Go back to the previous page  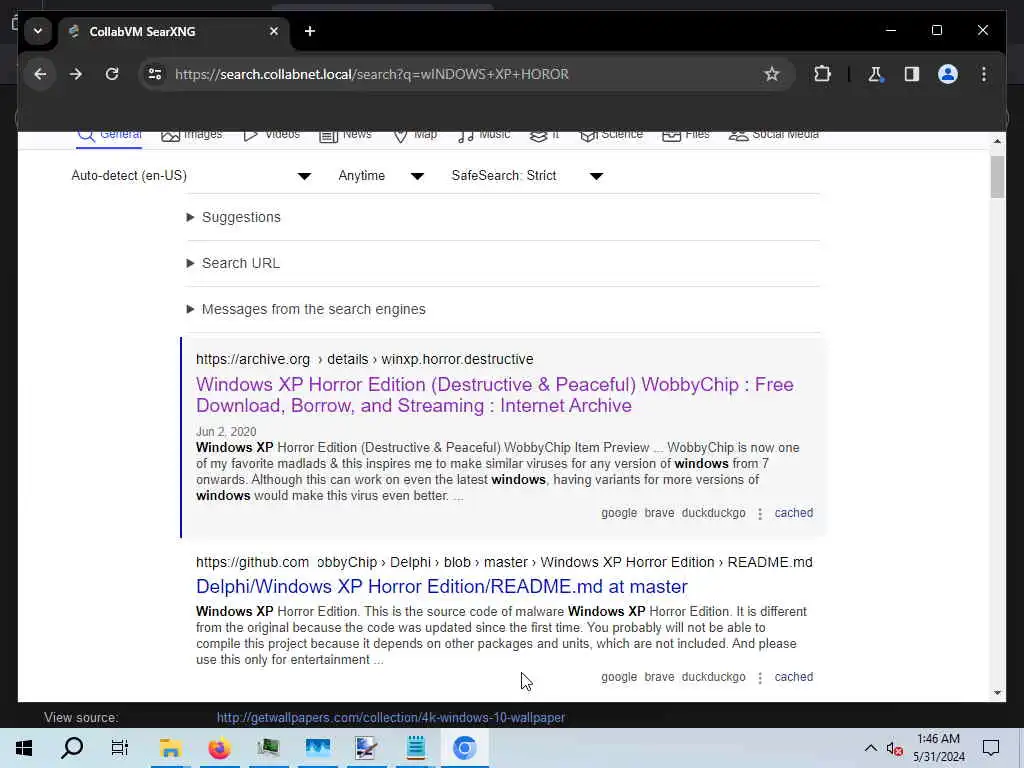pyautogui.click(x=40, y=74)
